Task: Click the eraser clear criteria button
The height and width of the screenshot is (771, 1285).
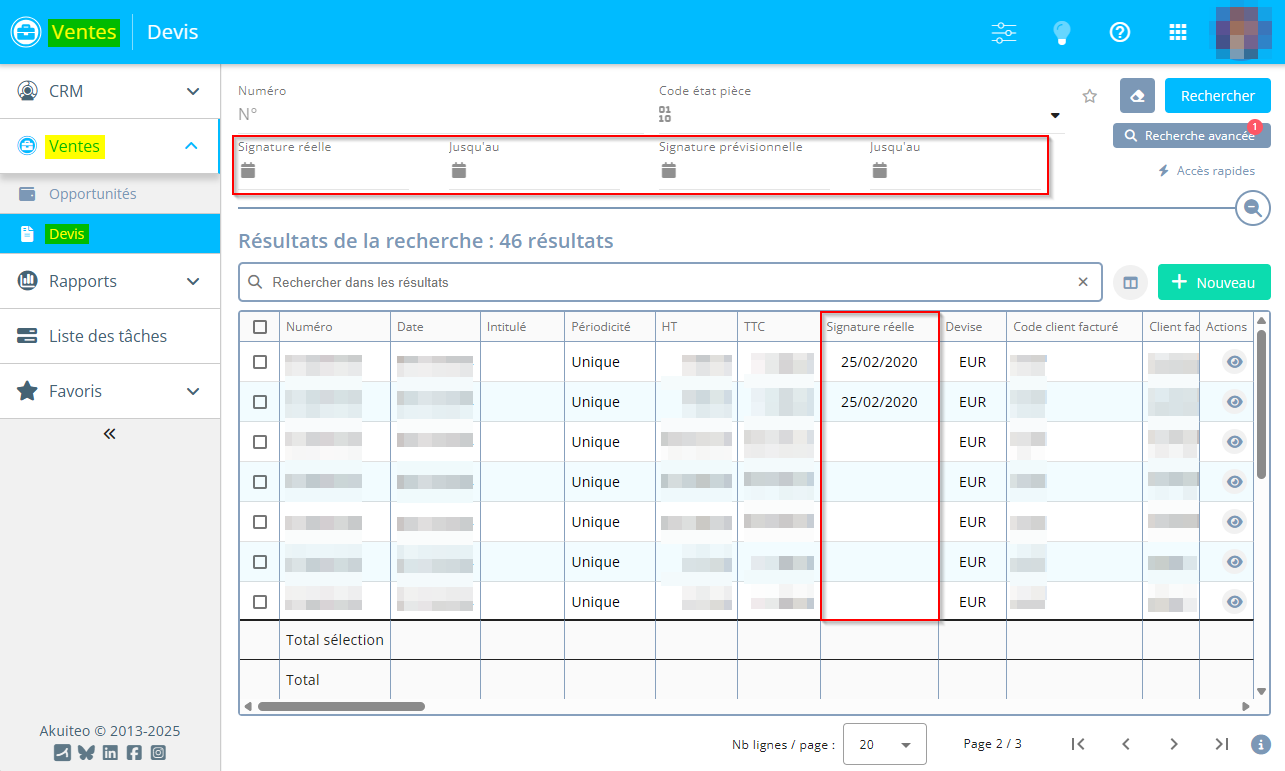Action: pyautogui.click(x=1137, y=96)
